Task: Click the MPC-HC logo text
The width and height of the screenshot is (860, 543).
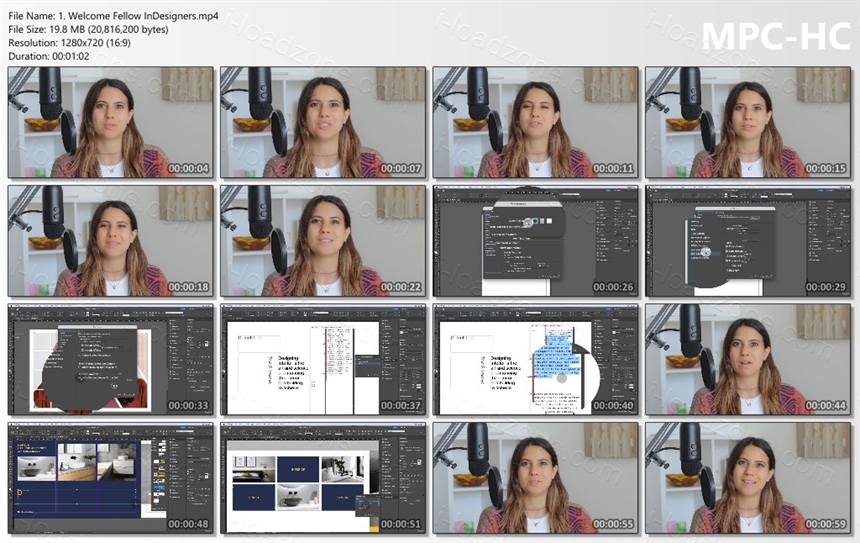Action: pyautogui.click(x=776, y=36)
